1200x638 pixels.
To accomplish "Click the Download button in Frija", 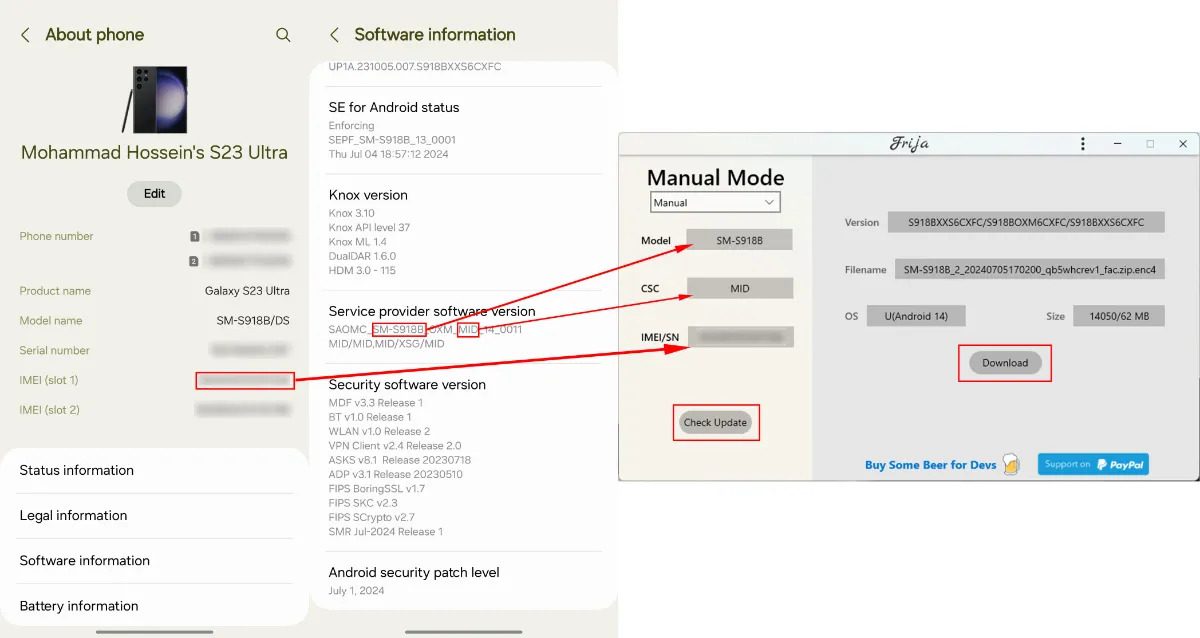I will [x=1005, y=363].
